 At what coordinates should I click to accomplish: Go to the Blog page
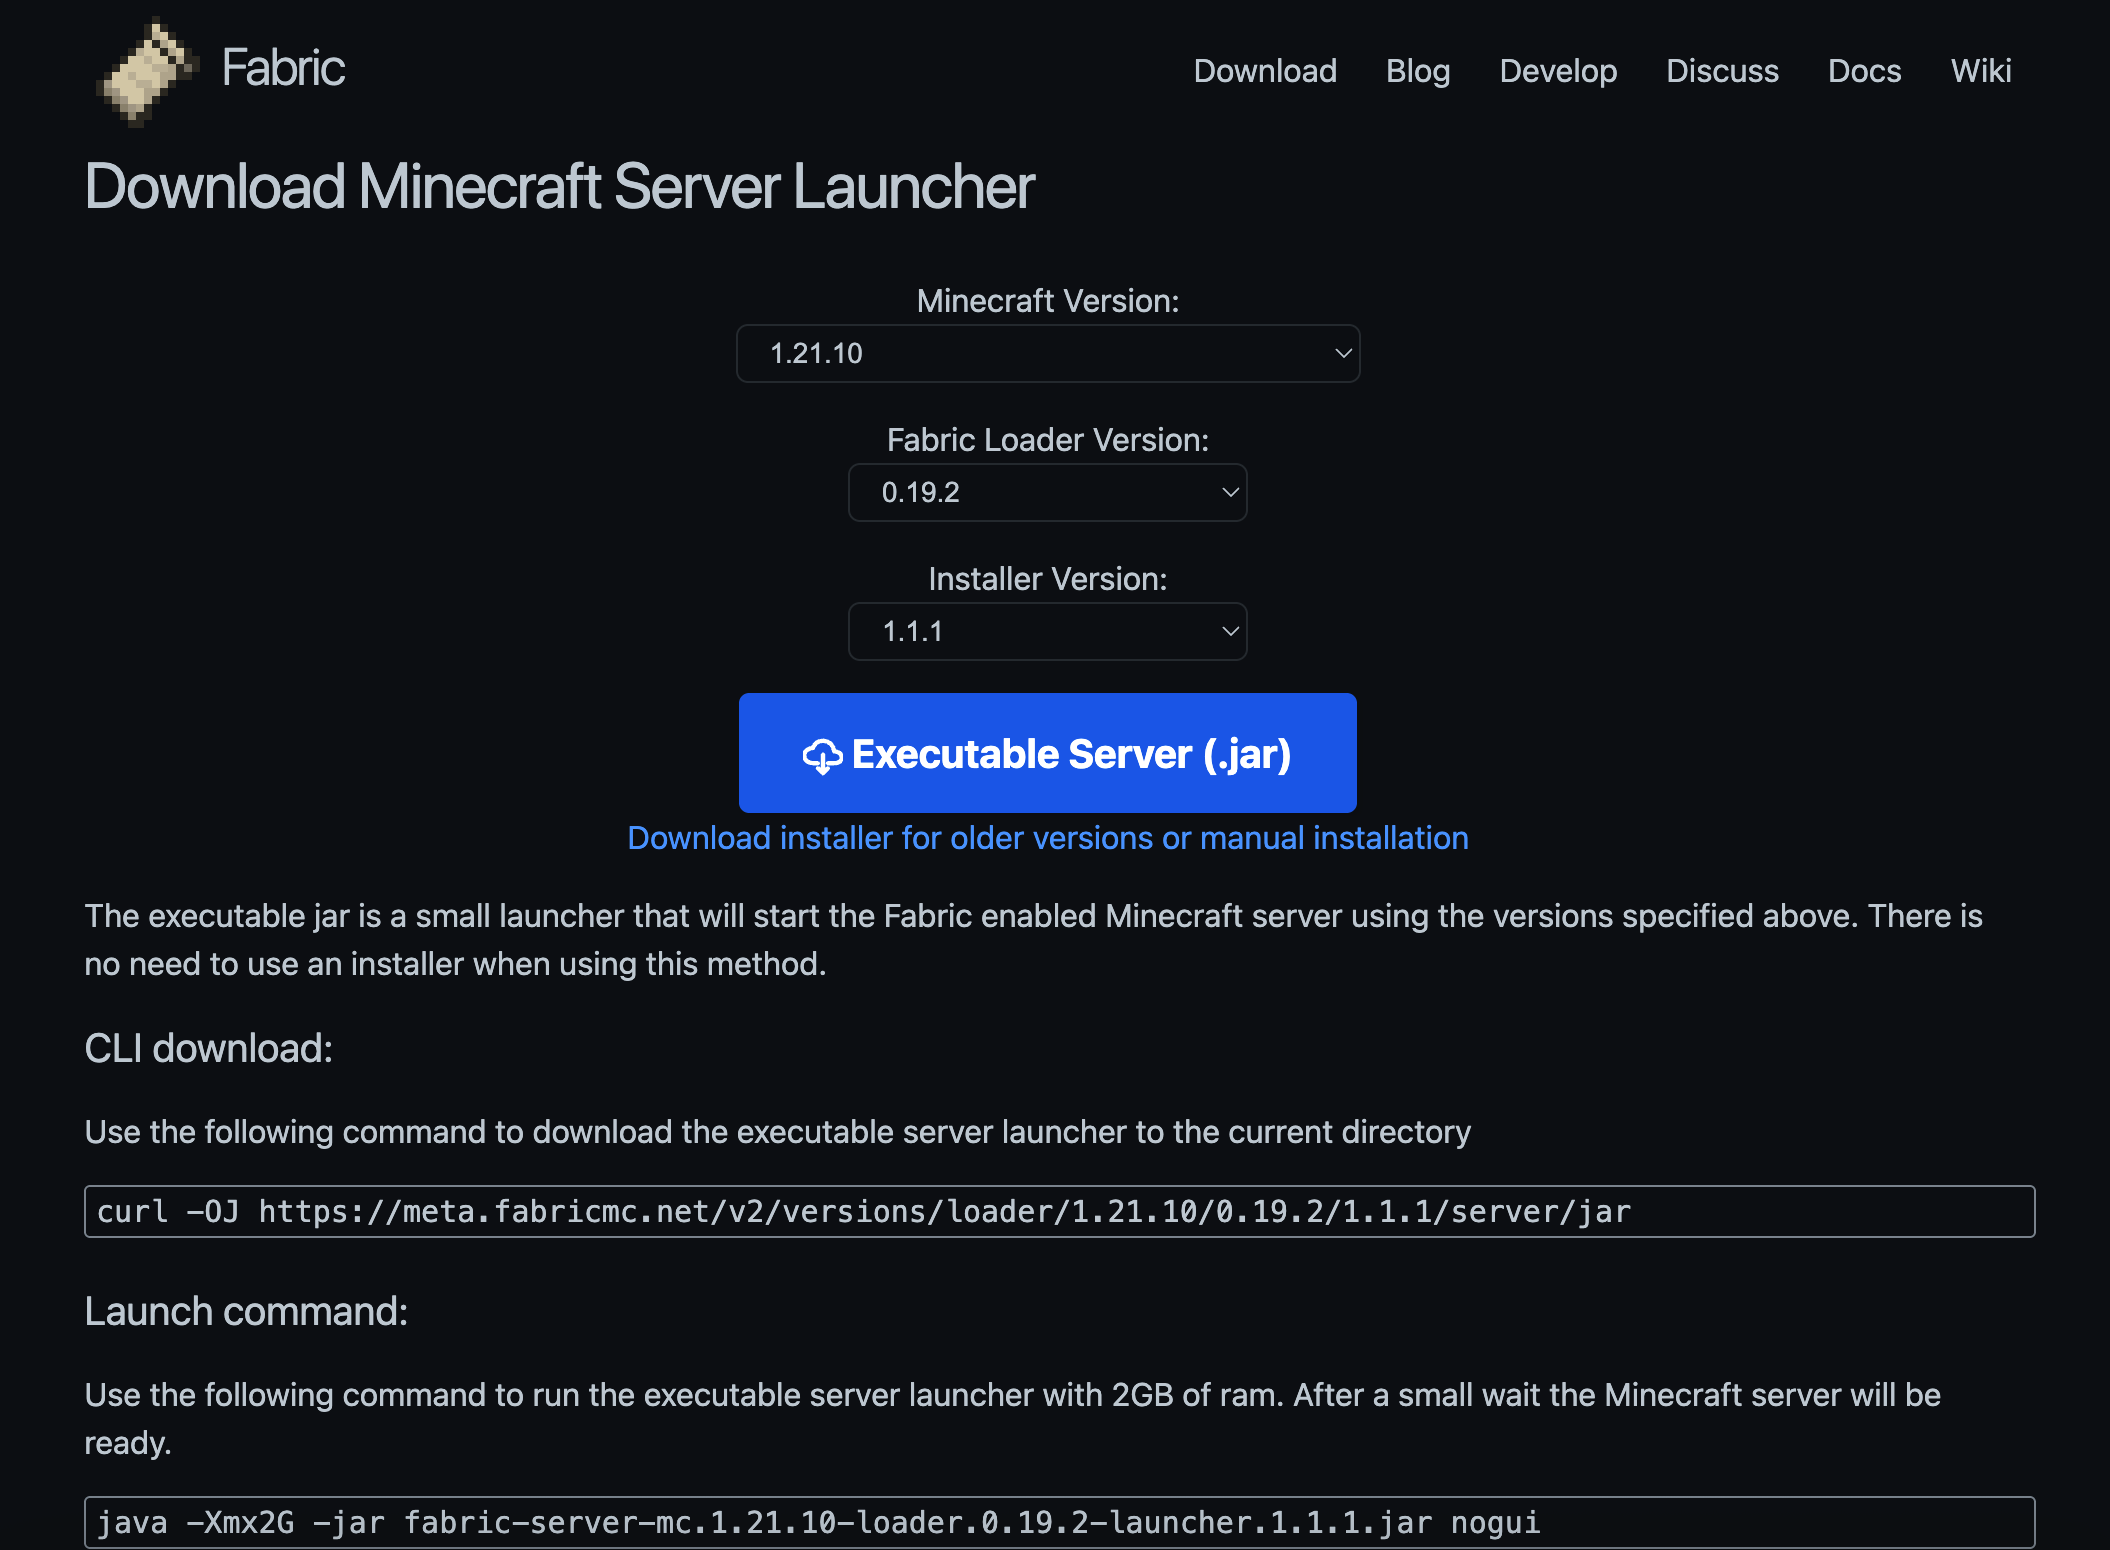point(1418,71)
